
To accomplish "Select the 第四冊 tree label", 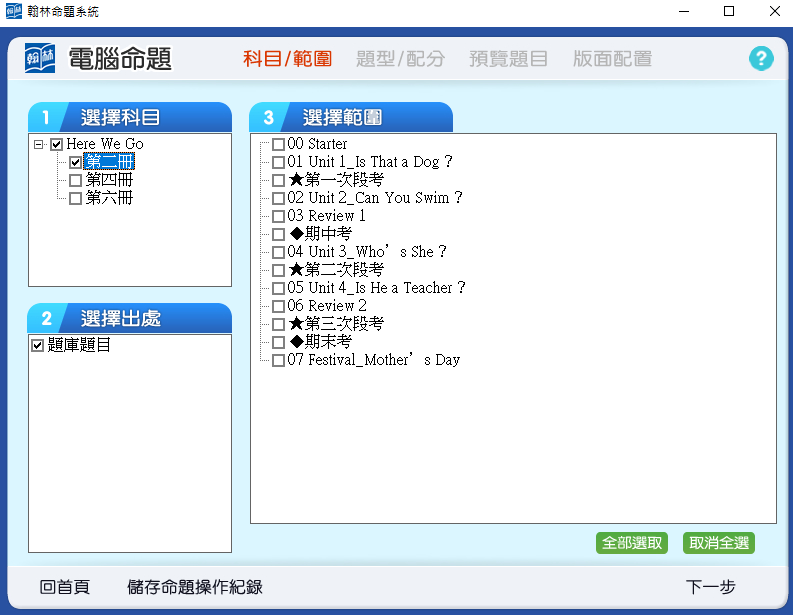I will point(109,180).
